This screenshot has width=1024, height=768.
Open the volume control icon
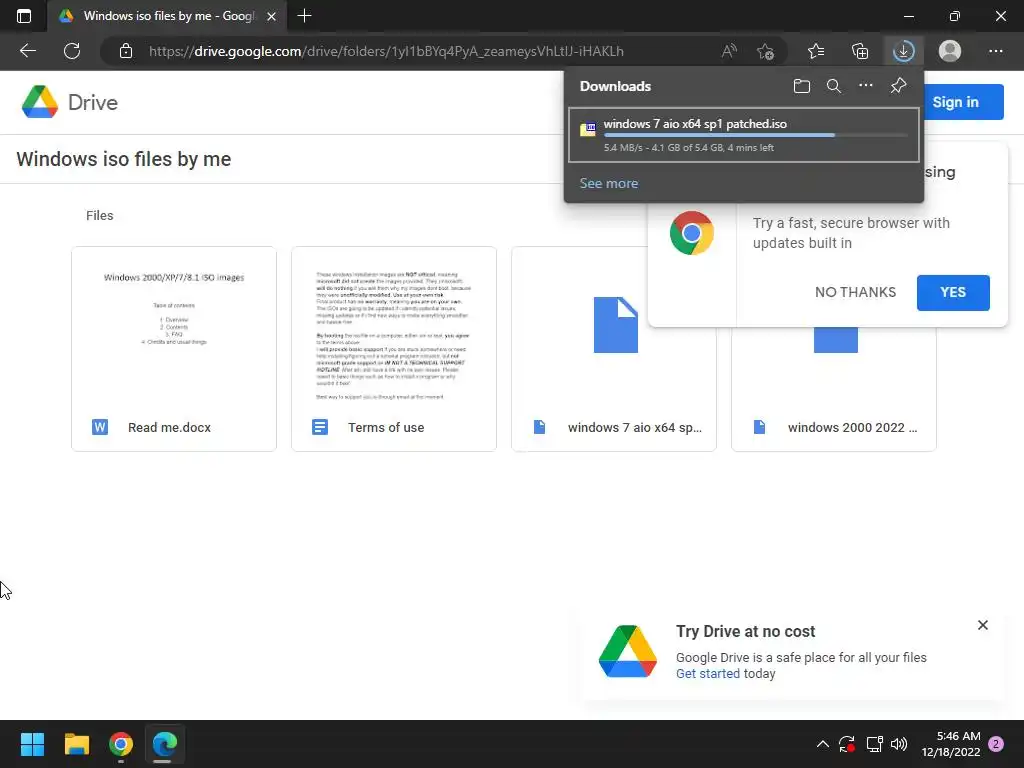coord(899,744)
